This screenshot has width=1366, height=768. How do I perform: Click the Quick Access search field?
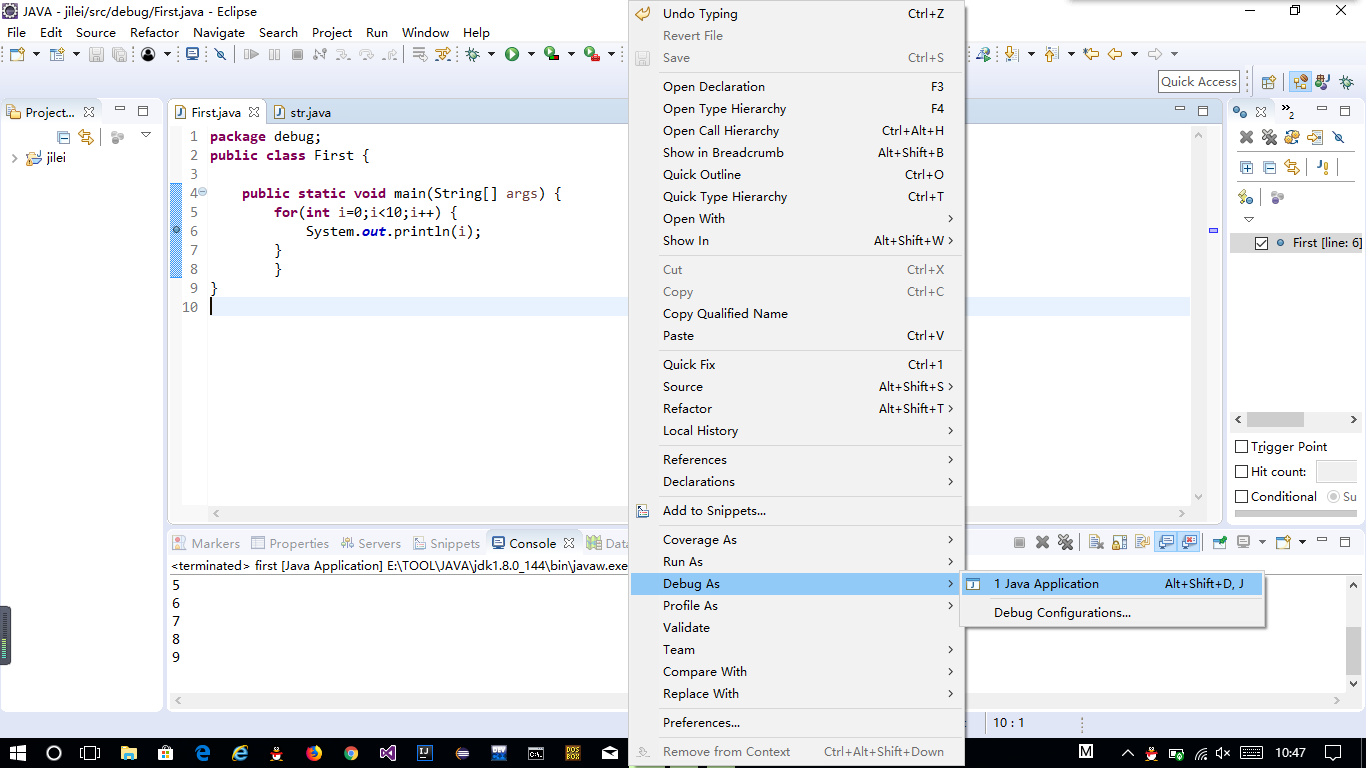point(1199,82)
